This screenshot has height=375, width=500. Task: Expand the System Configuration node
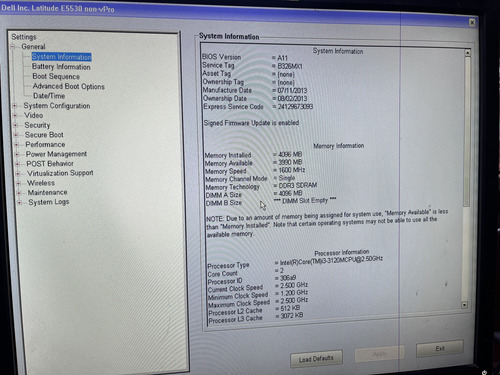pyautogui.click(x=14, y=106)
